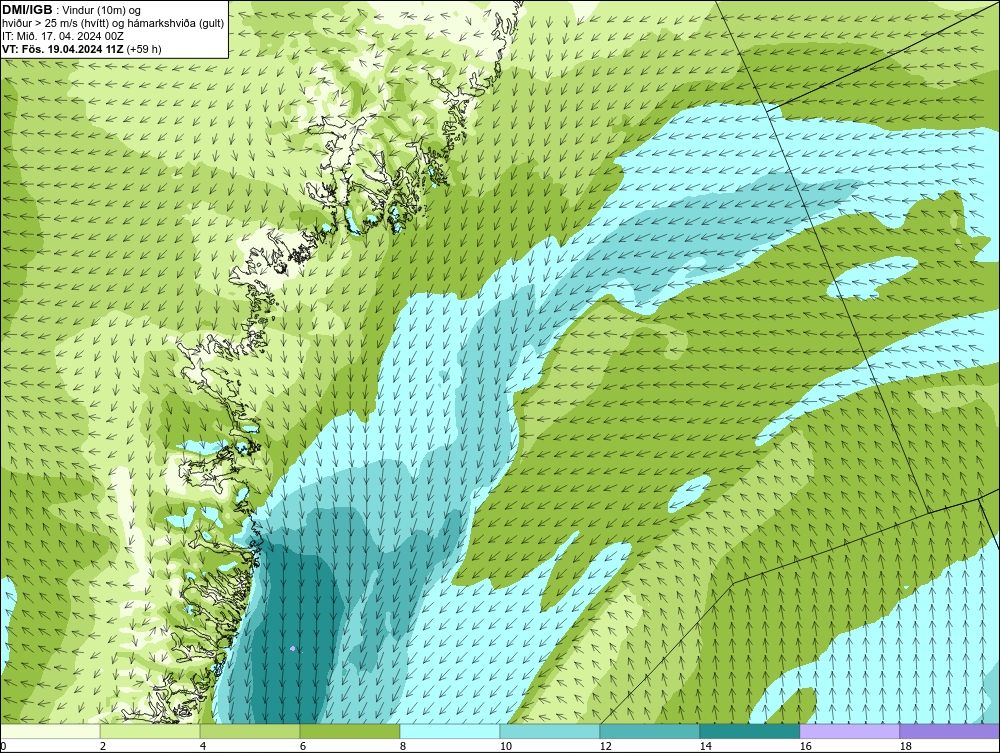This screenshot has height=753, width=1000.
Task: Click the 12-14 m/s teal legend swatch
Action: (x=649, y=731)
